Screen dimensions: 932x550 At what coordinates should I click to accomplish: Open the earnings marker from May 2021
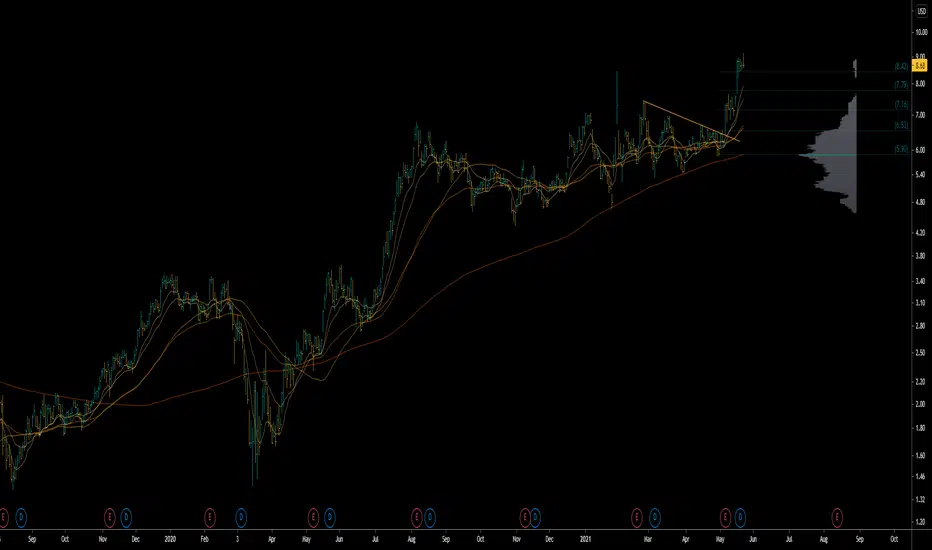coord(725,518)
